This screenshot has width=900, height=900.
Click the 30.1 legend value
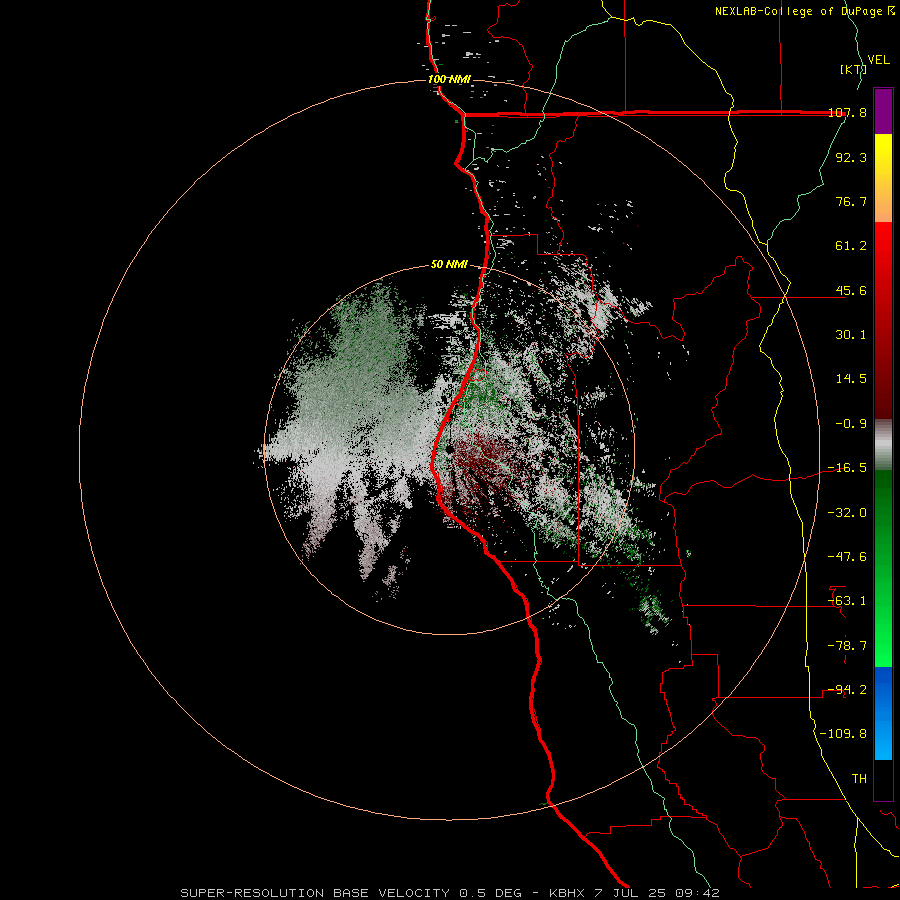coord(851,335)
